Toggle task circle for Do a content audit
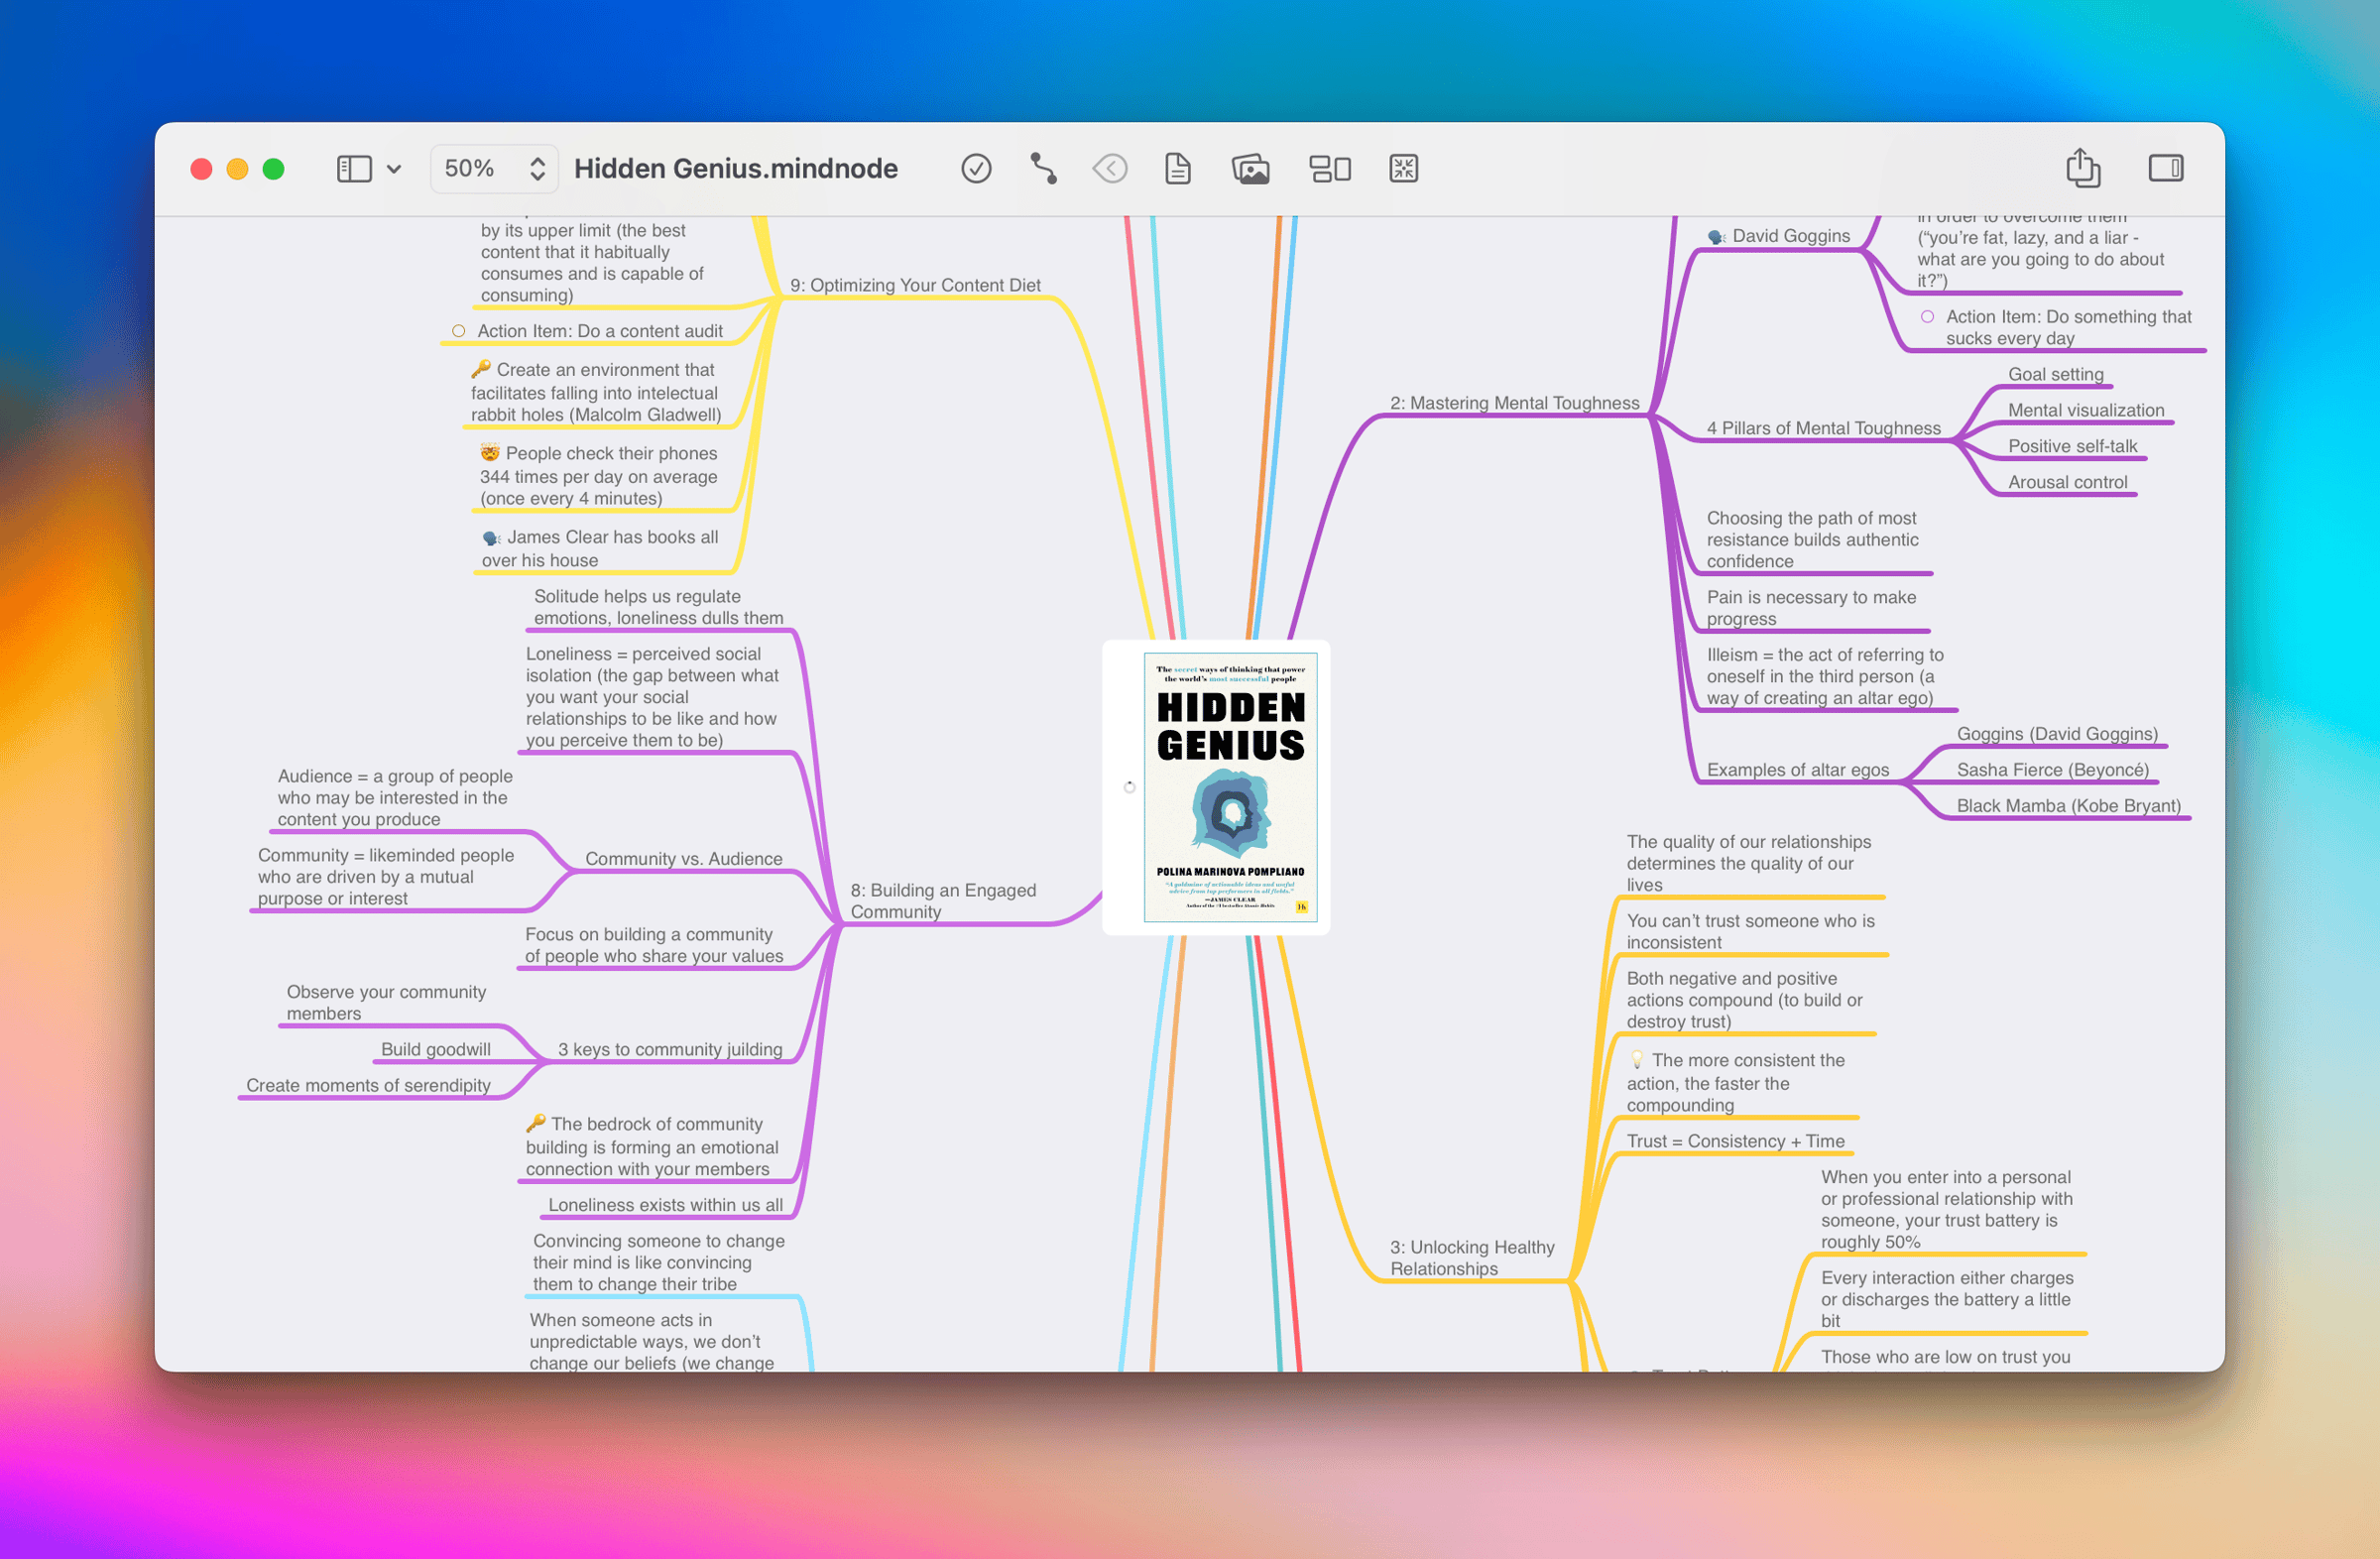 [x=458, y=331]
